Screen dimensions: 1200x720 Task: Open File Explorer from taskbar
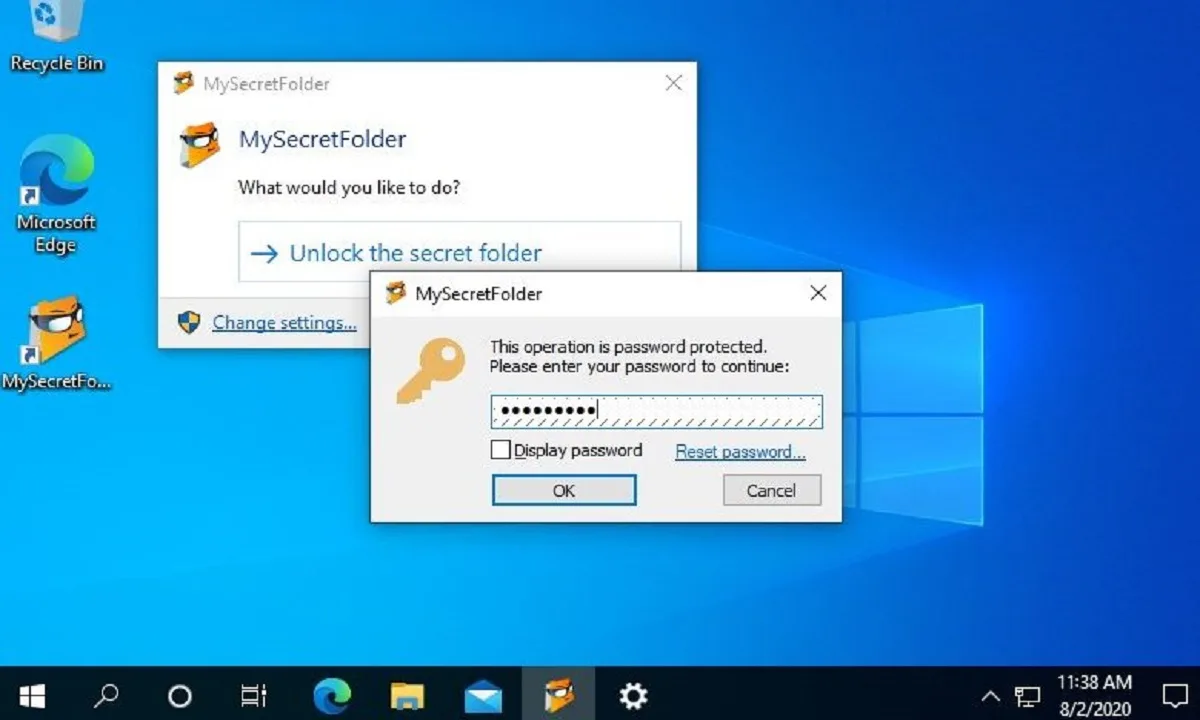tap(407, 695)
